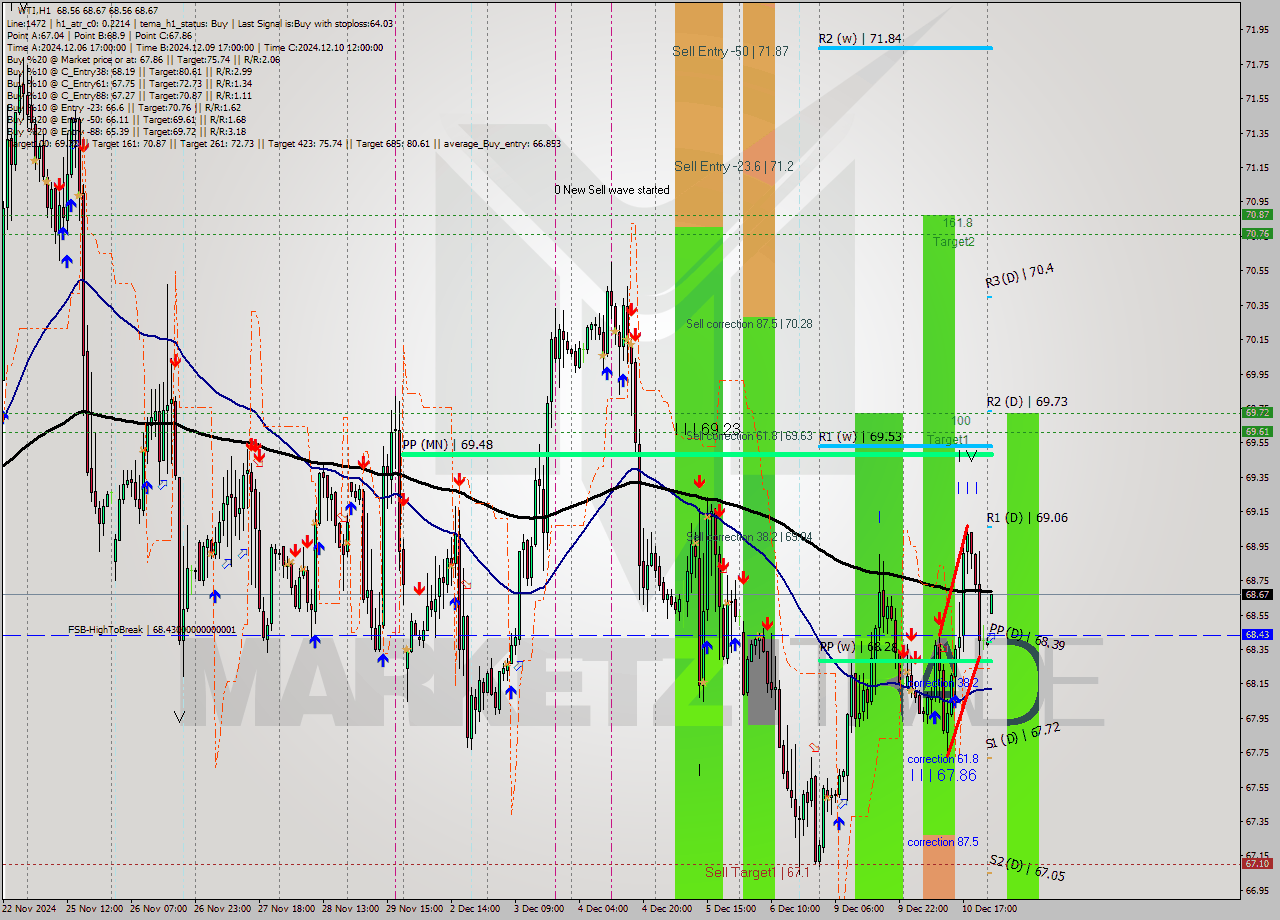Click the 'PP (MN) | 69.48' label
1280x920 pixels.
tap(447, 444)
